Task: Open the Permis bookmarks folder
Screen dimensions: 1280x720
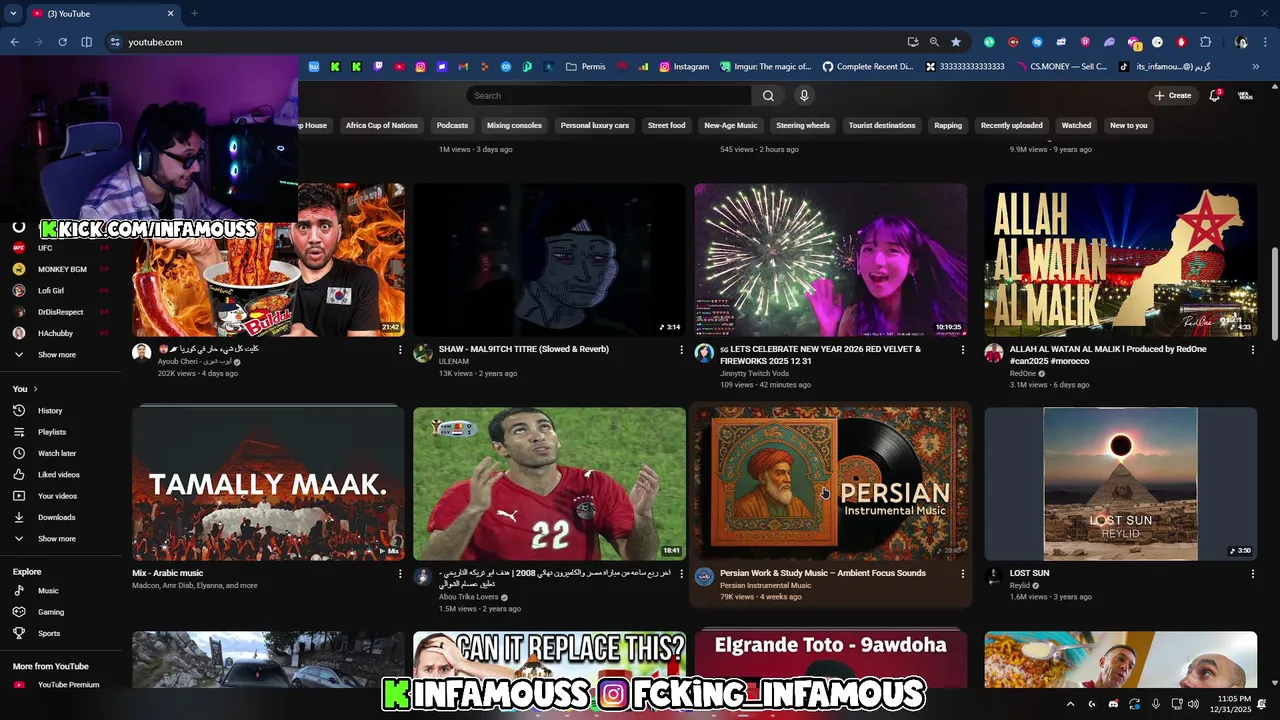Action: click(x=586, y=67)
